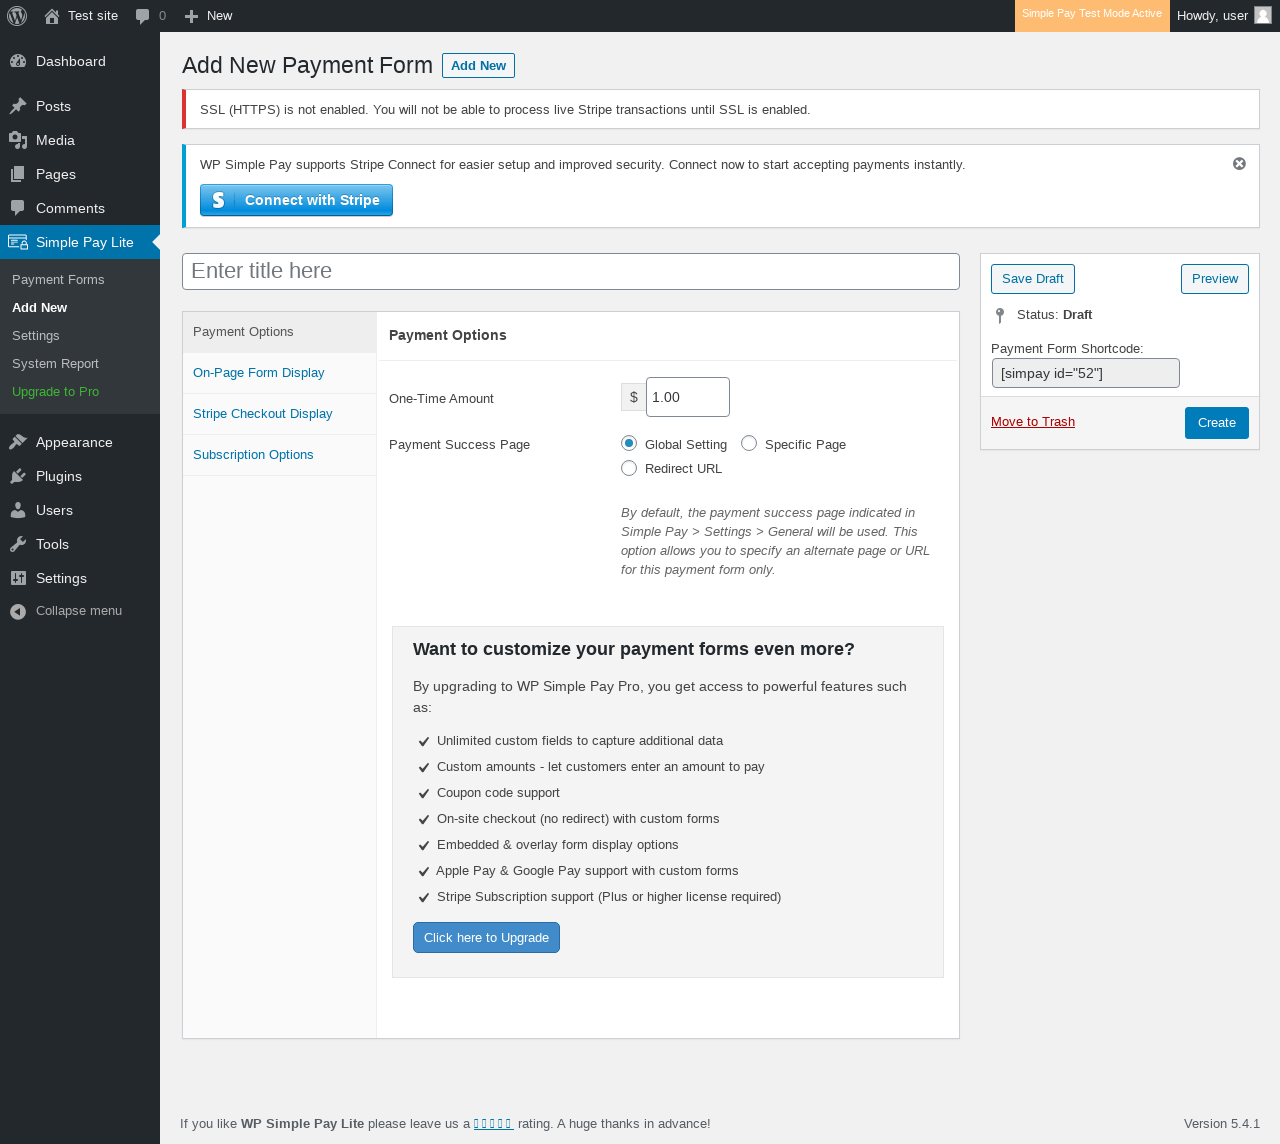Open the Plugins menu item
Screen dimensions: 1280x1144
[x=80, y=476]
